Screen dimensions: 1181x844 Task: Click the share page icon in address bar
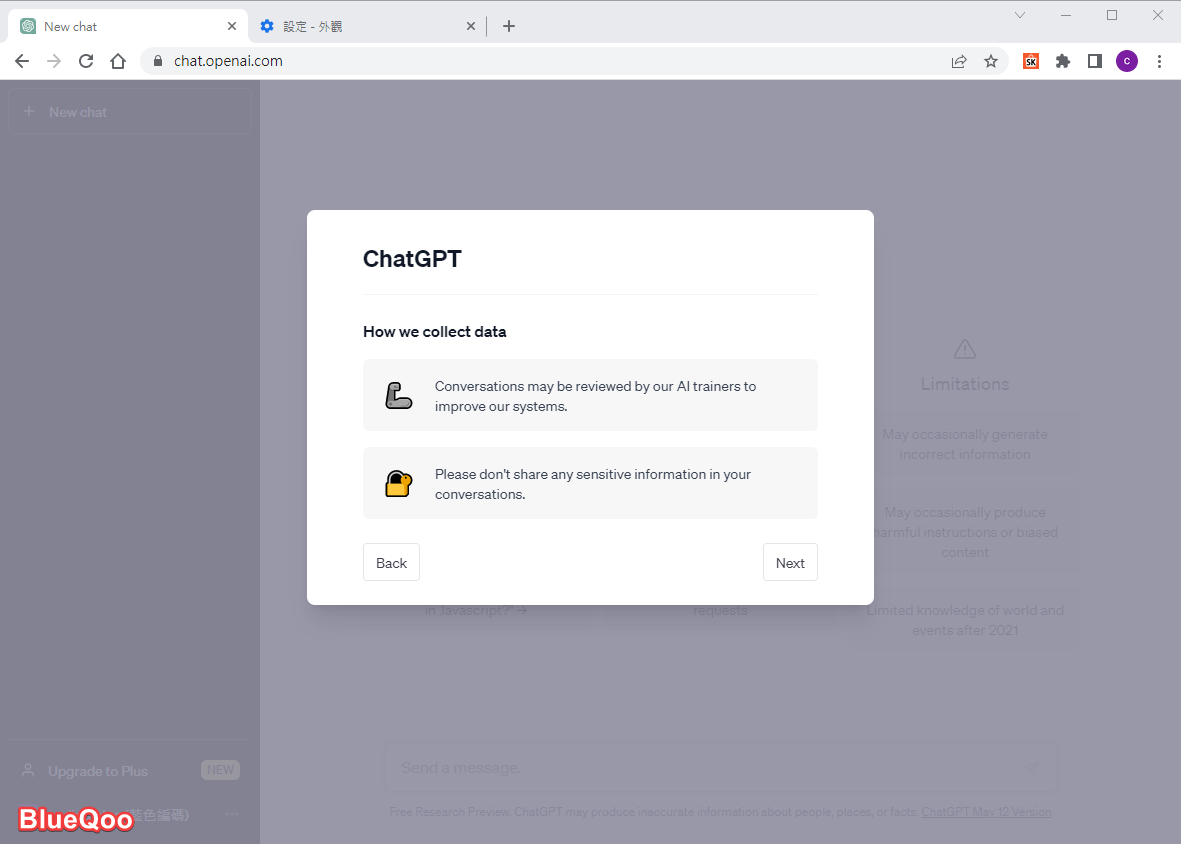pos(959,61)
